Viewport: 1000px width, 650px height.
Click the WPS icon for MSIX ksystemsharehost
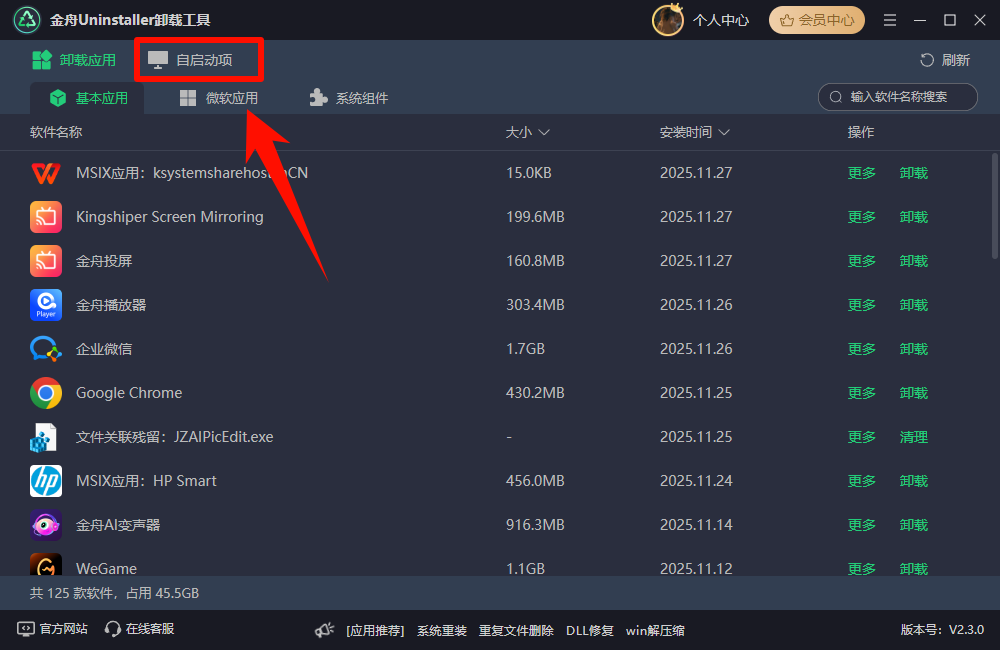[46, 173]
